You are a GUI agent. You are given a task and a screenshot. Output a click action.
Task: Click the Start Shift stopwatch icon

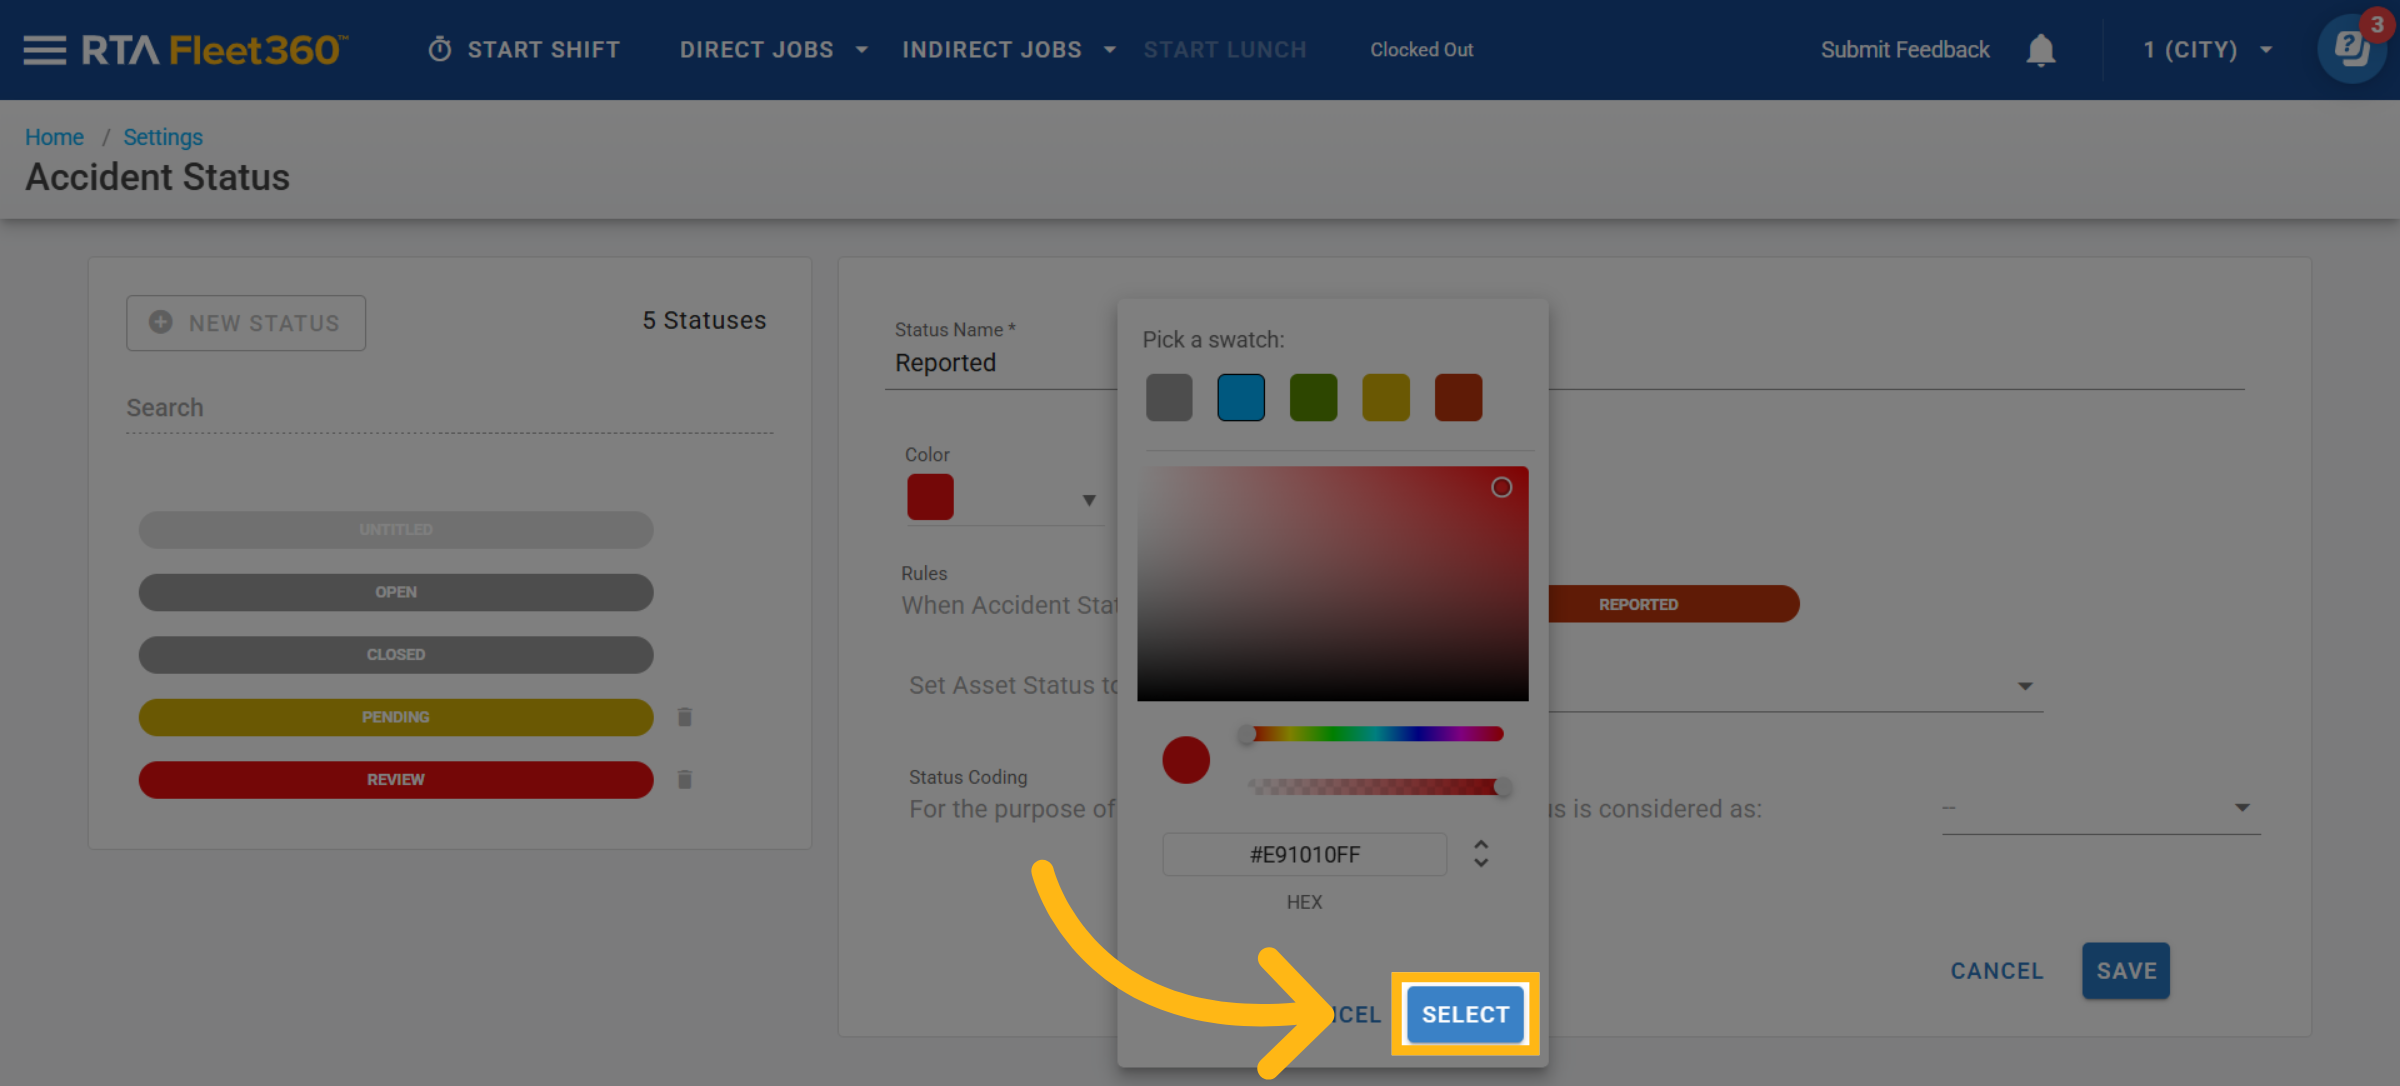tap(440, 49)
